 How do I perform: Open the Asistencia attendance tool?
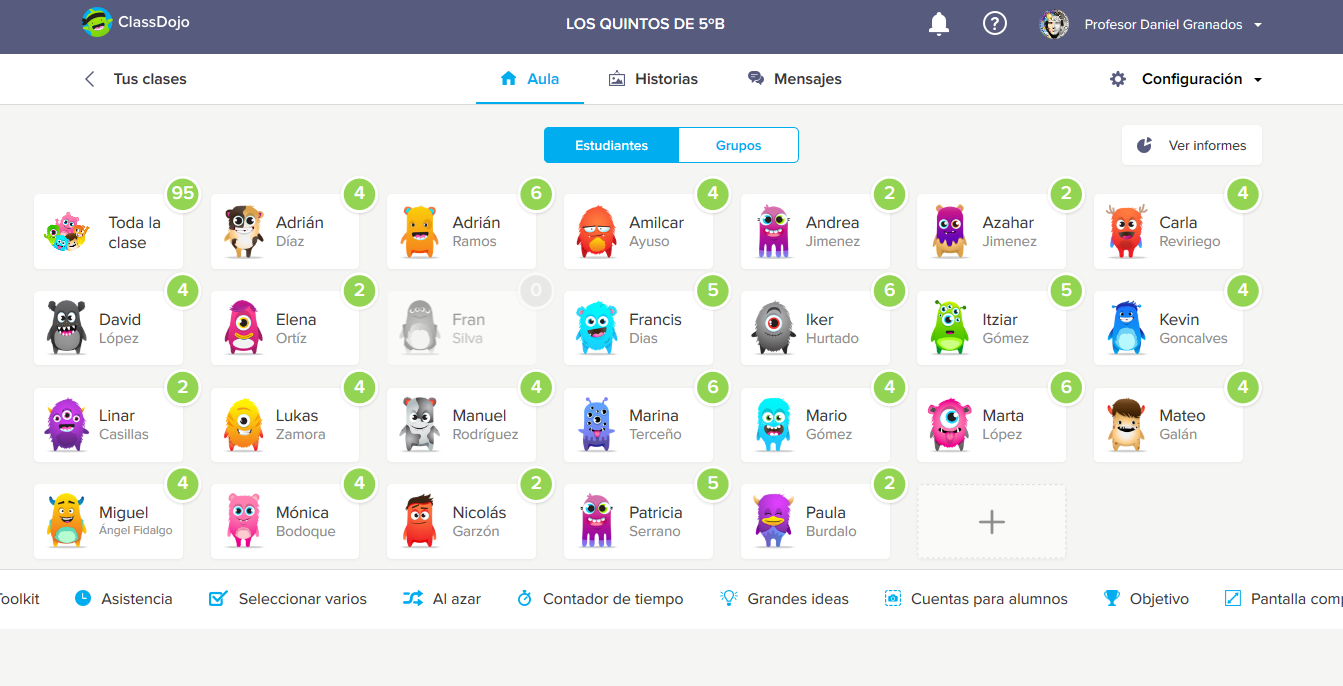point(123,598)
